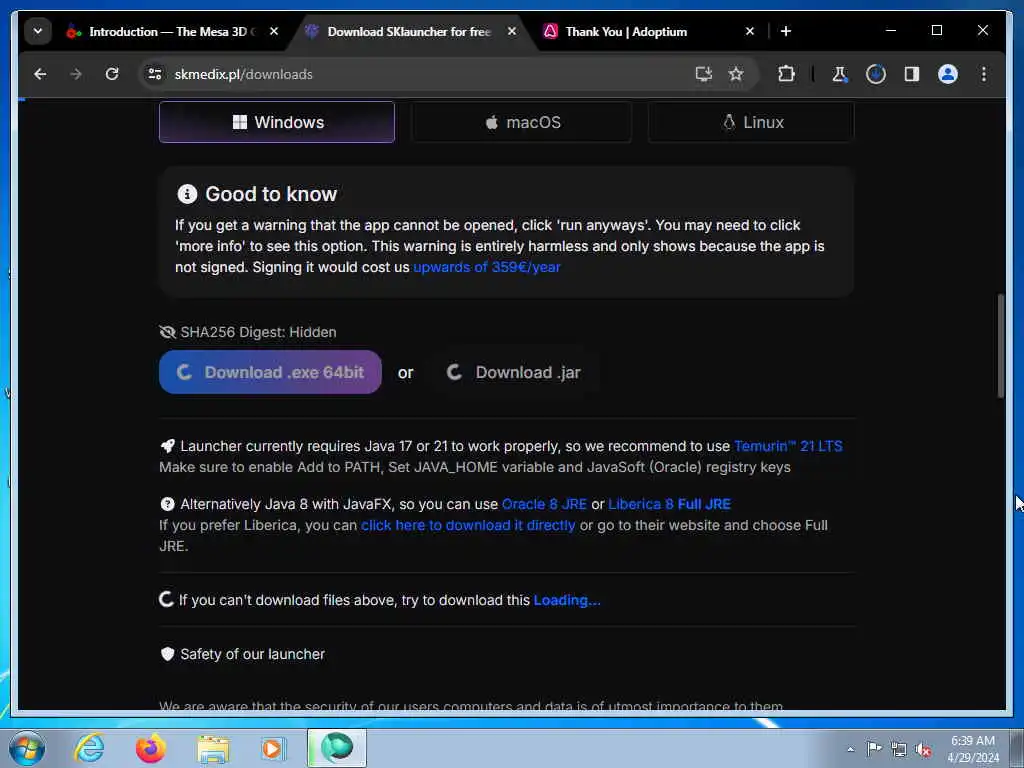Reveal the hidden SHA256 digest eye icon
Screen dimensions: 1024x768
[167, 332]
